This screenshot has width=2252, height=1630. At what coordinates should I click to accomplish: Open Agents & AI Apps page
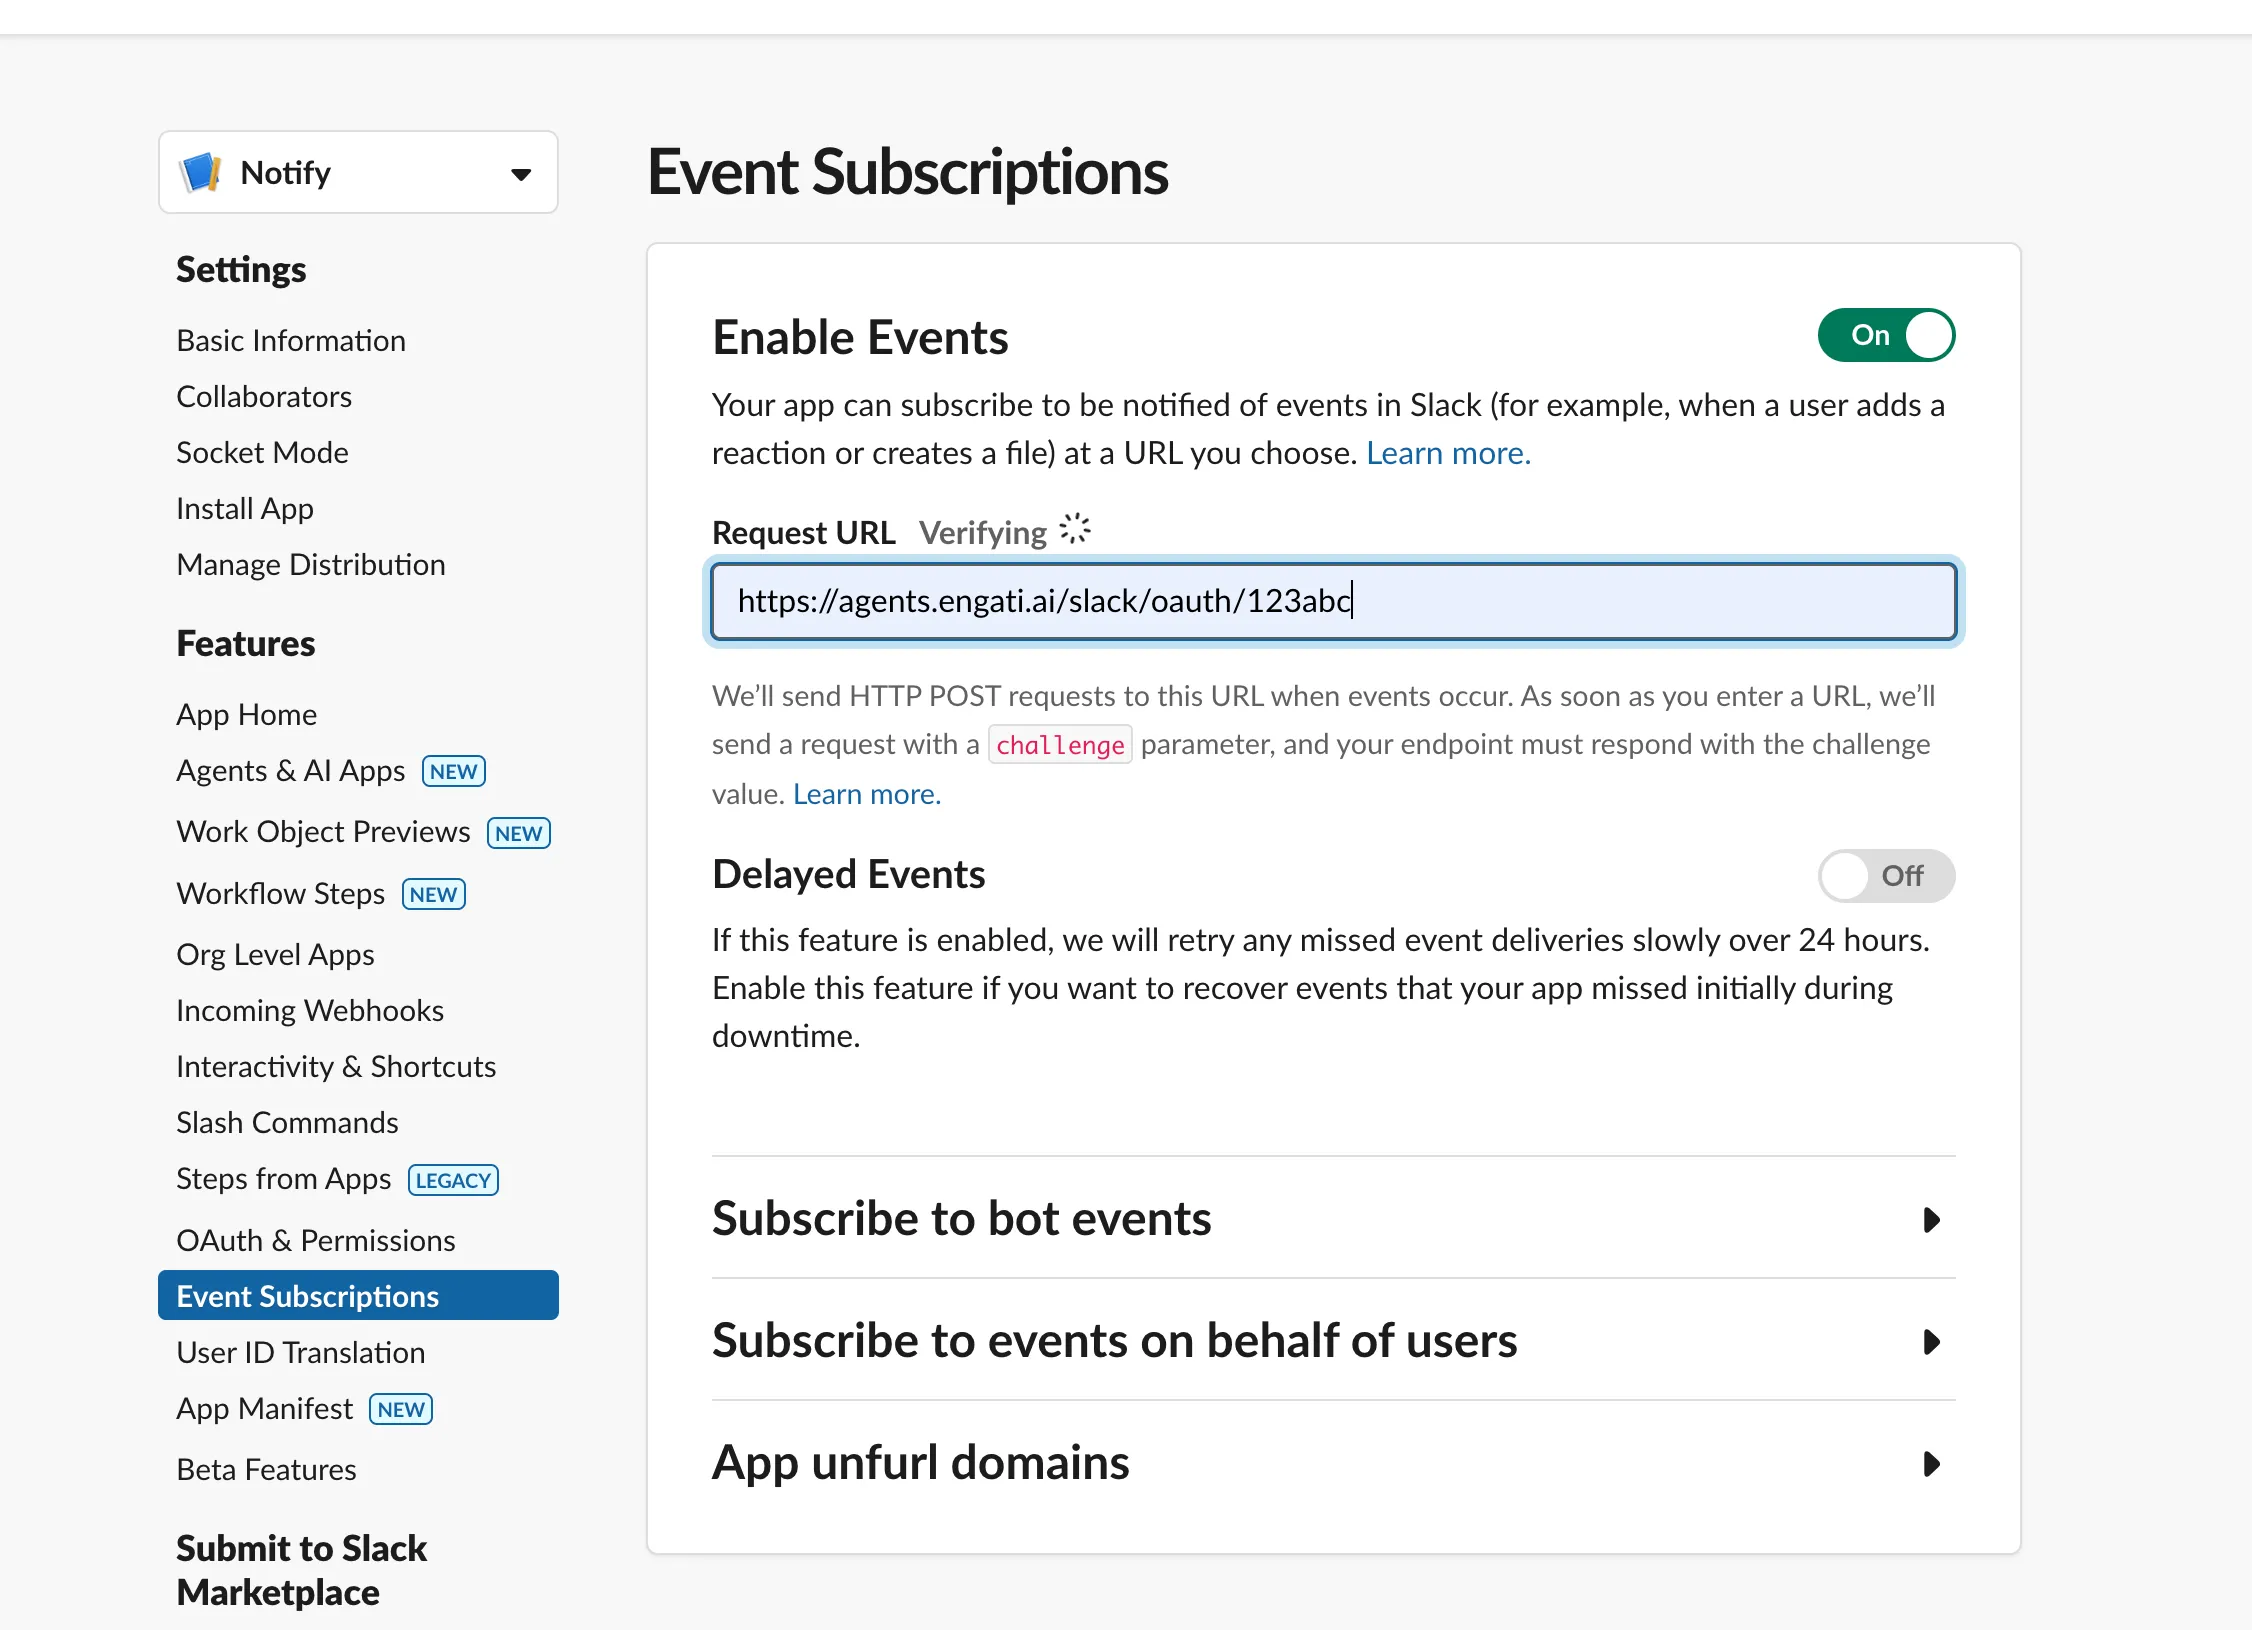[291, 771]
